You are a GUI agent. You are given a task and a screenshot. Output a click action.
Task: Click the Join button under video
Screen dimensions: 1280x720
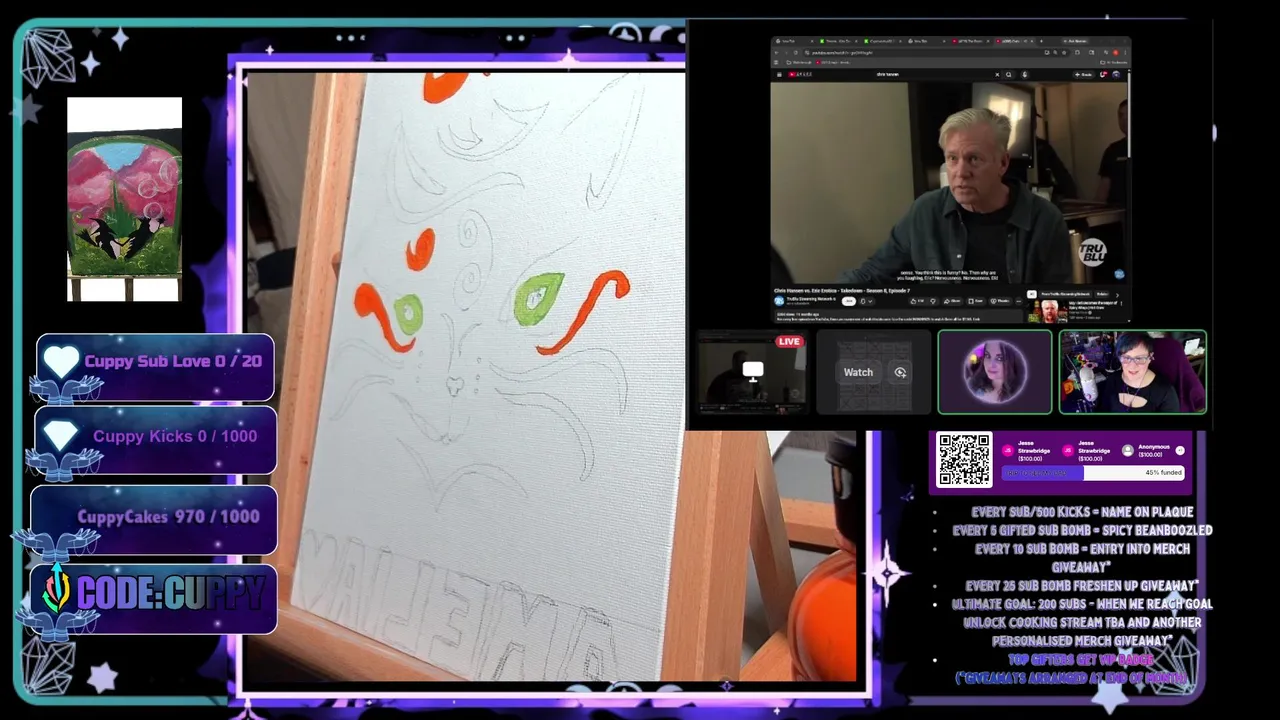849,301
